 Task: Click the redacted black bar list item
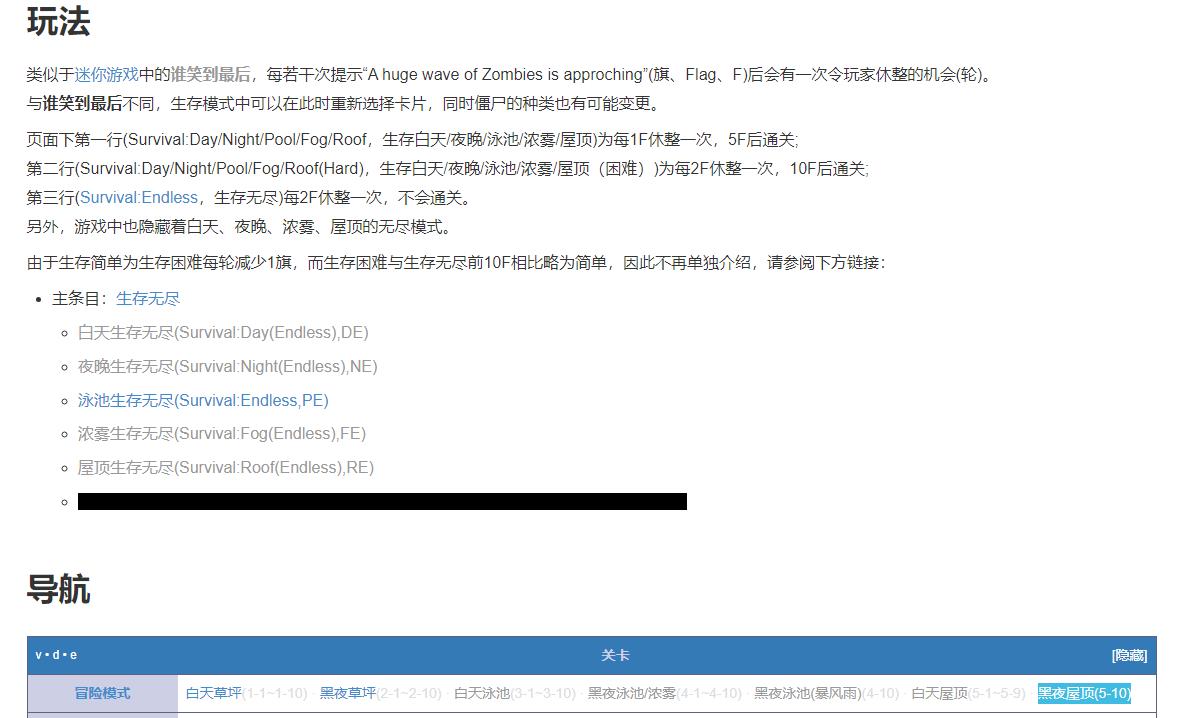[x=380, y=500]
